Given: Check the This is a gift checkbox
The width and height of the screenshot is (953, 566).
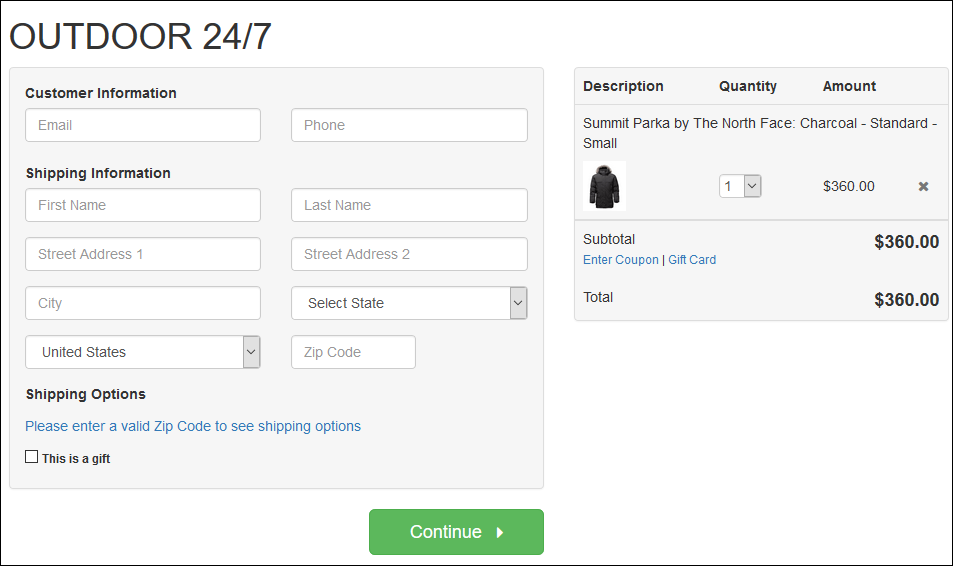Looking at the screenshot, I should tap(32, 457).
